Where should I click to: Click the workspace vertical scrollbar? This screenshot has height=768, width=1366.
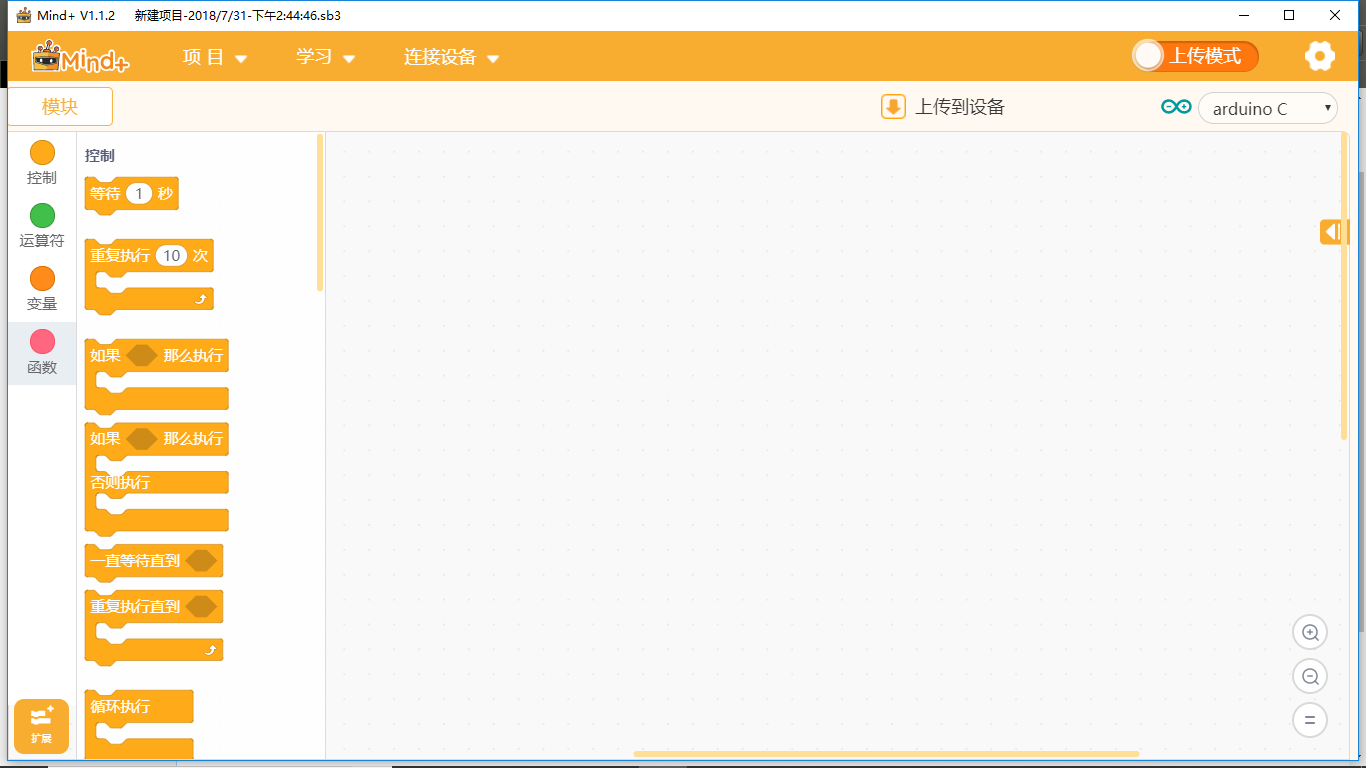[x=1344, y=286]
